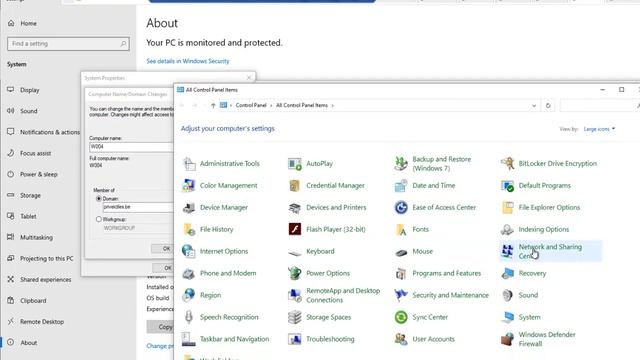Image resolution: width=640 pixels, height=360 pixels.
Task: Go up one level in Control Panel
Action: pos(213,106)
